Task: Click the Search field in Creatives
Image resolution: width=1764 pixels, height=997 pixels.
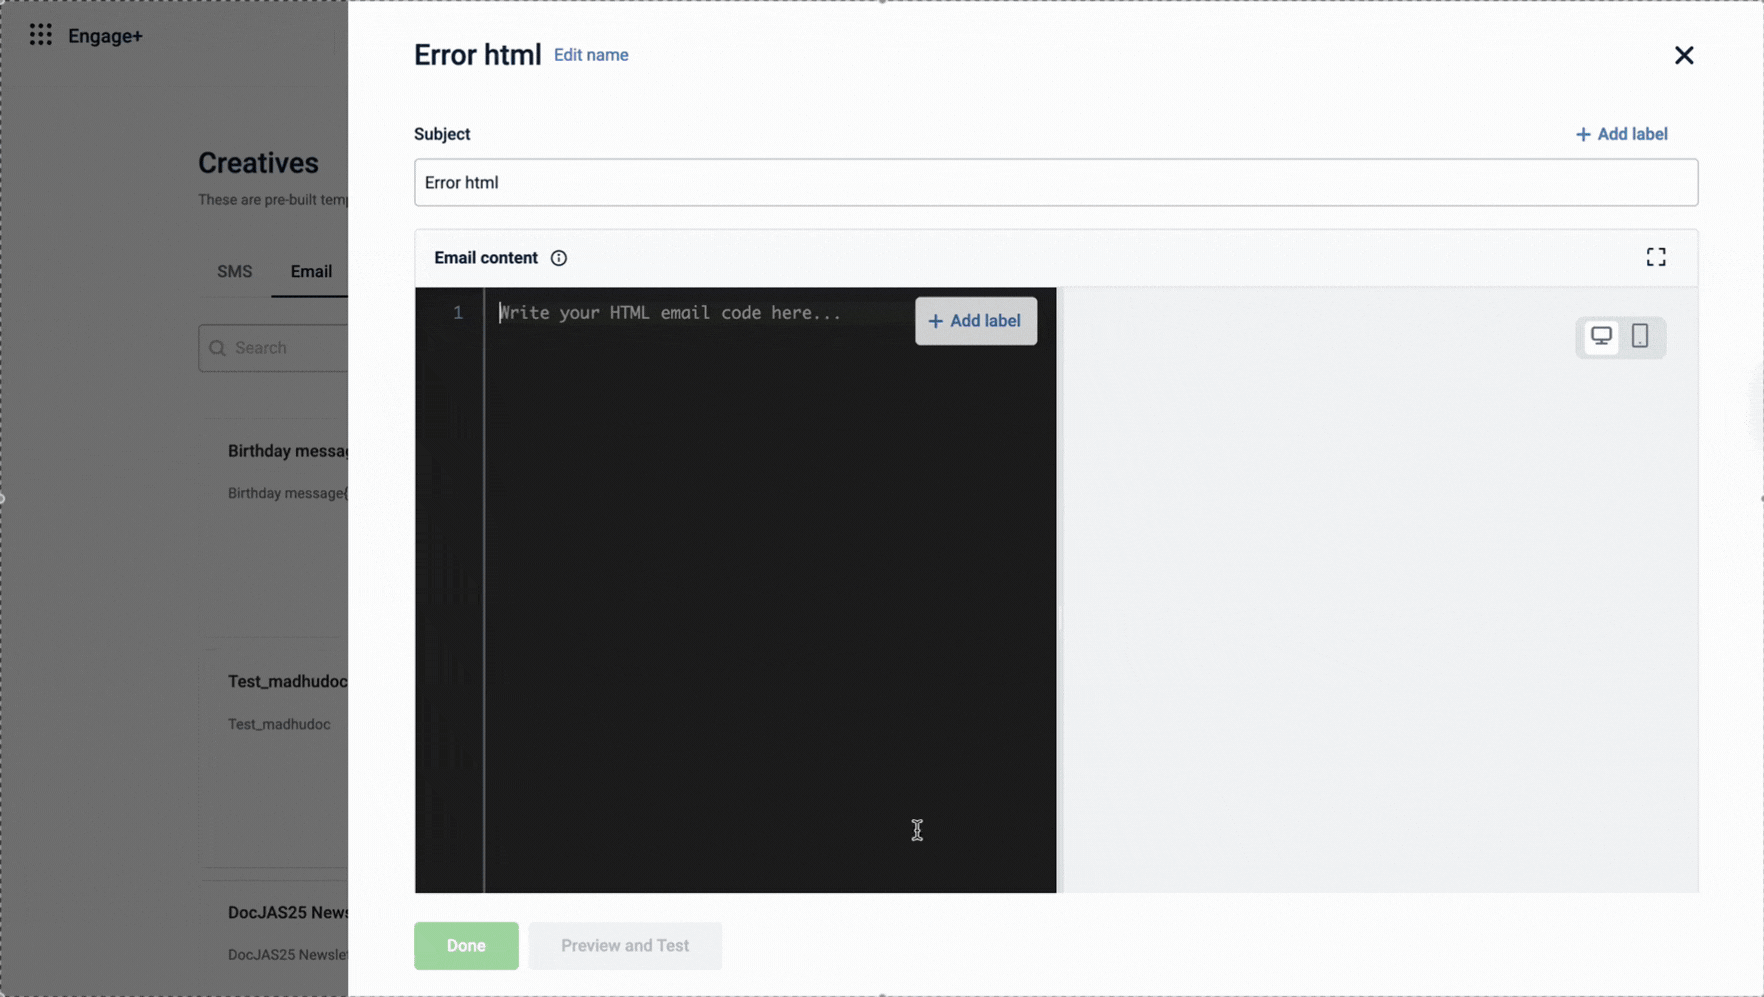Action: [273, 348]
